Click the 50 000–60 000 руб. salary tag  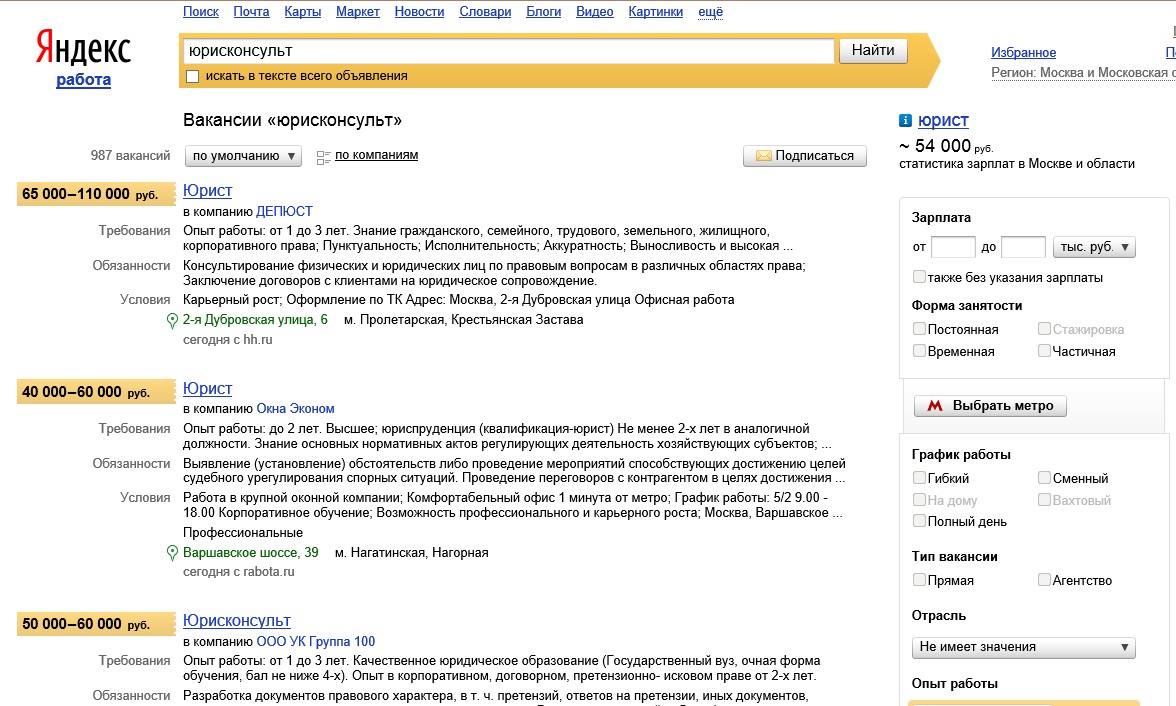pyautogui.click(x=96, y=623)
